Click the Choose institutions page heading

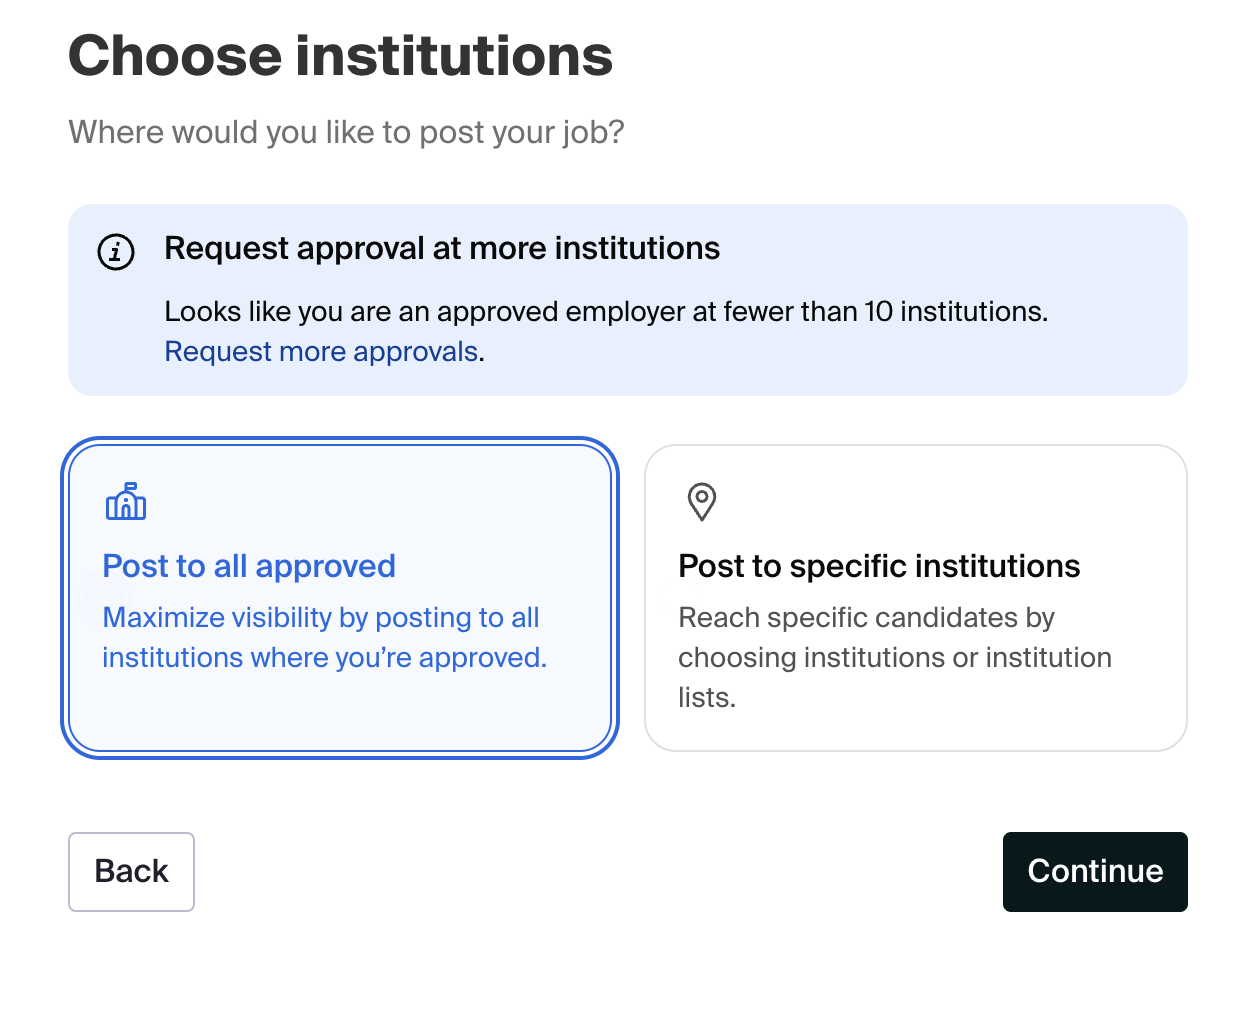[340, 56]
